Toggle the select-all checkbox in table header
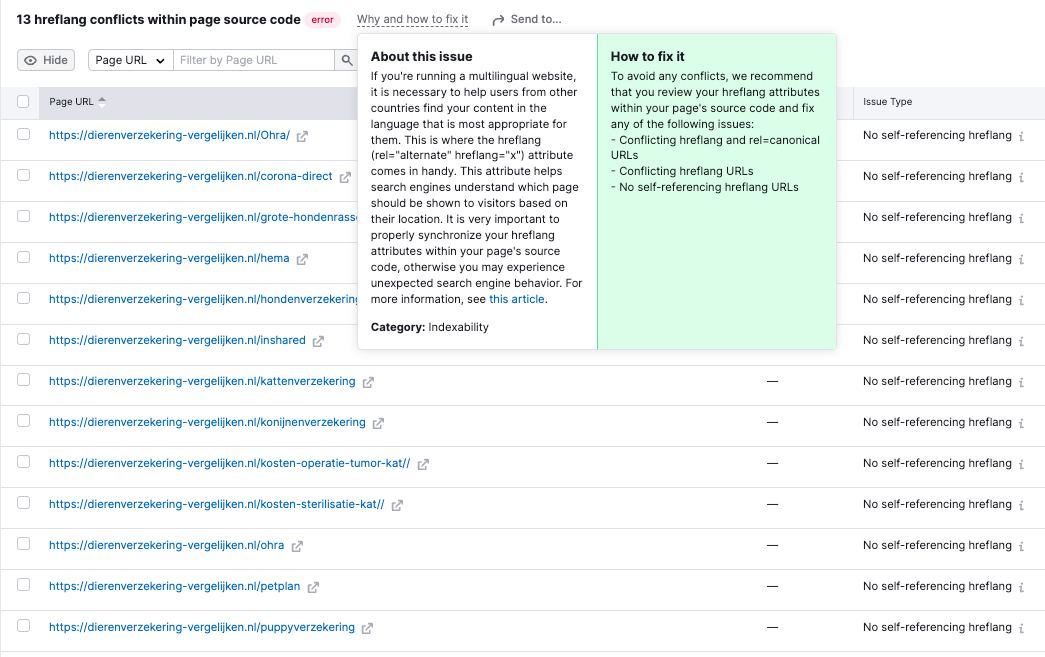Image resolution: width=1045 pixels, height=657 pixels. click(23, 101)
